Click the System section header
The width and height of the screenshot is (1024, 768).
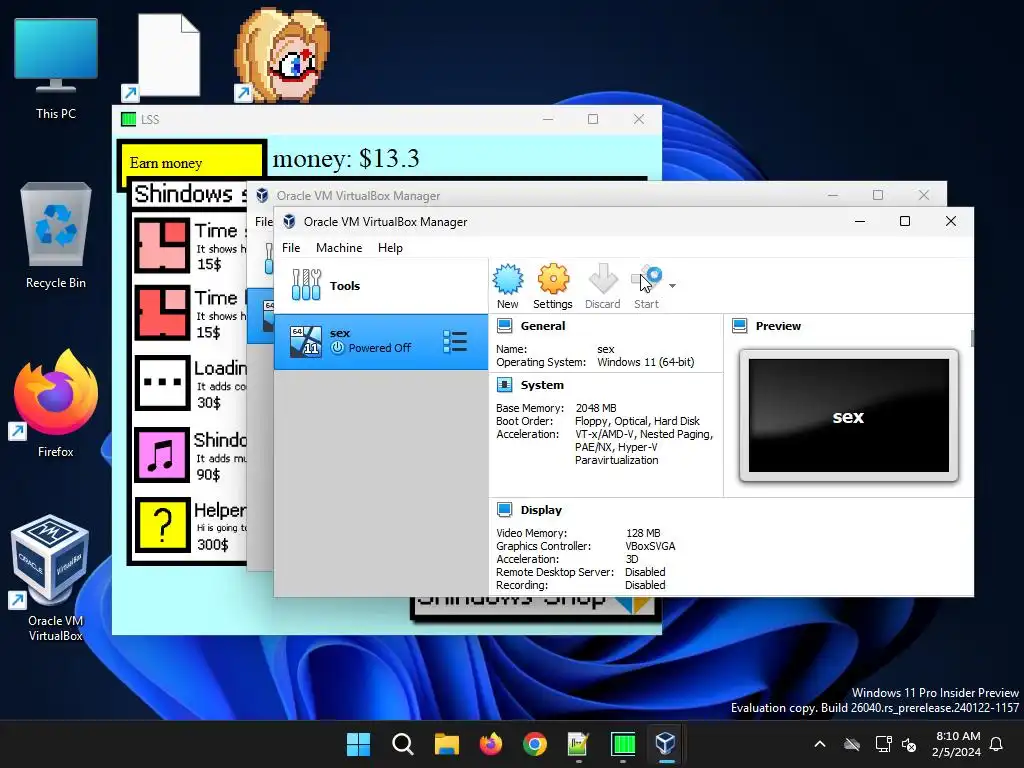coord(541,385)
